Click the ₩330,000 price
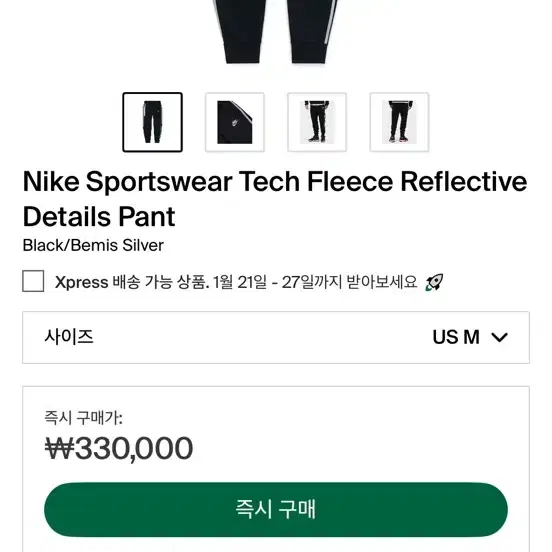552x552 pixels. (x=119, y=448)
